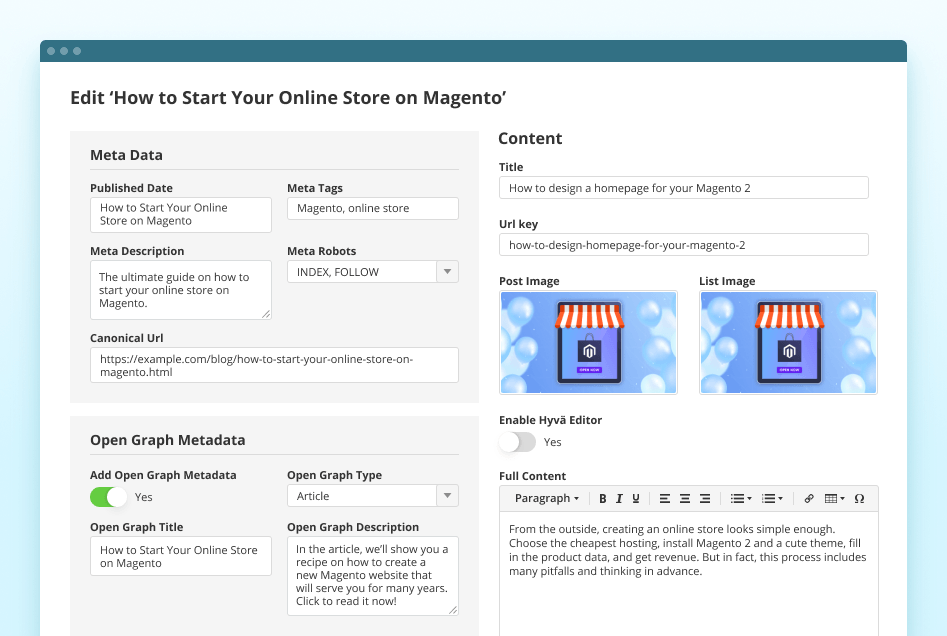Open the bullet list options dropdown

click(741, 498)
